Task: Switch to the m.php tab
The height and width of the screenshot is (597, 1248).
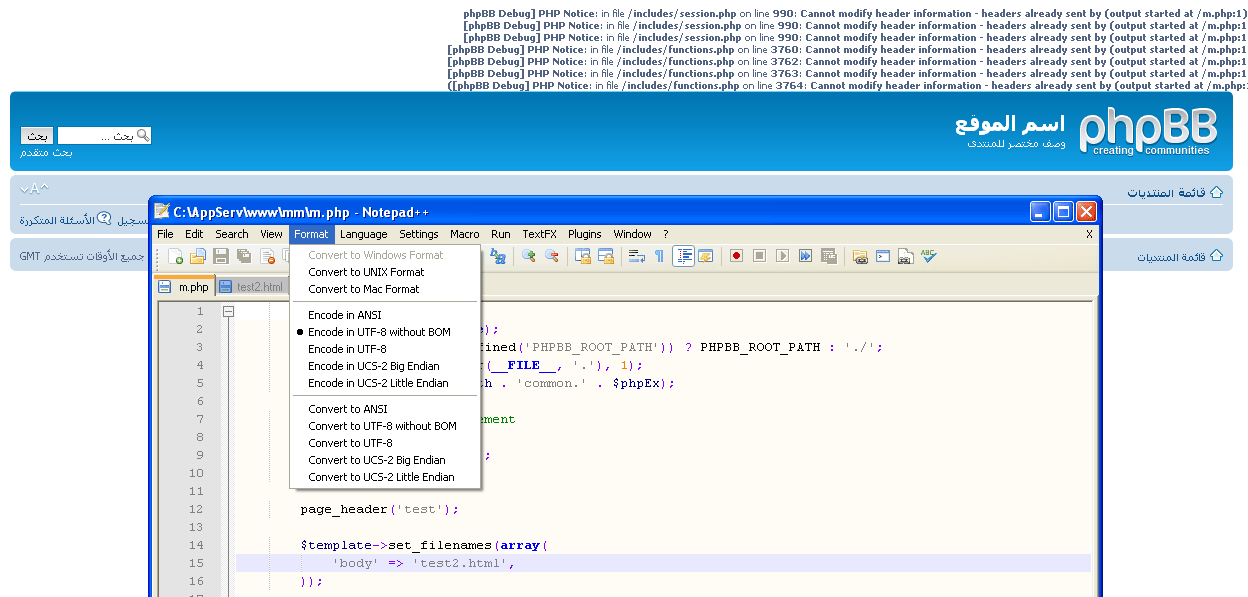Action: tap(185, 287)
